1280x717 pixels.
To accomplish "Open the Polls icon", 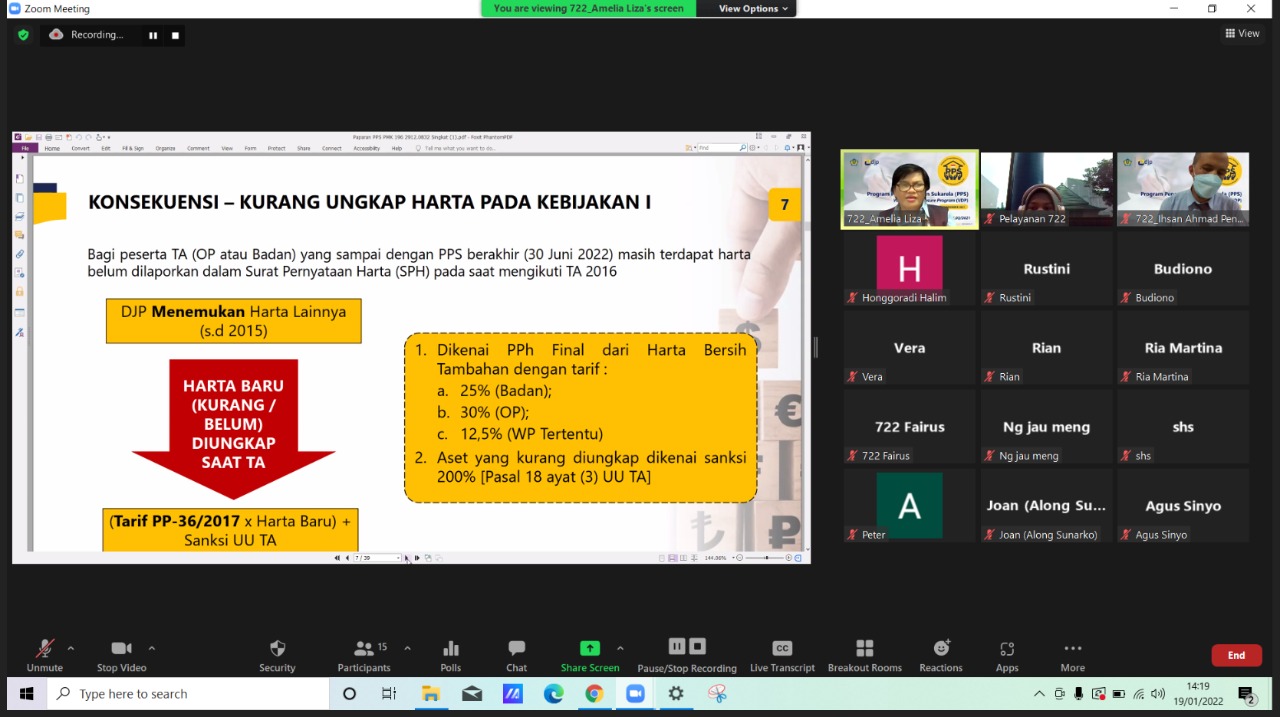I will tap(451, 655).
